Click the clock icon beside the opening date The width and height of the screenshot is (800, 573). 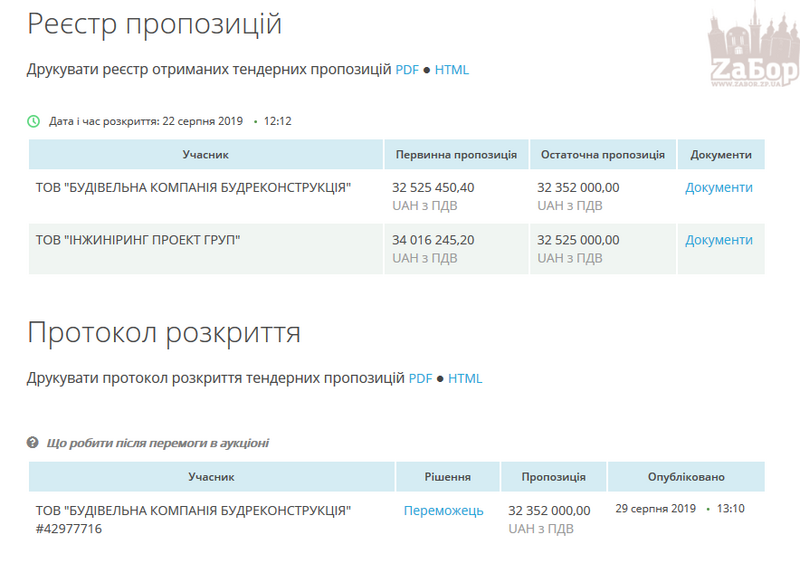click(33, 121)
